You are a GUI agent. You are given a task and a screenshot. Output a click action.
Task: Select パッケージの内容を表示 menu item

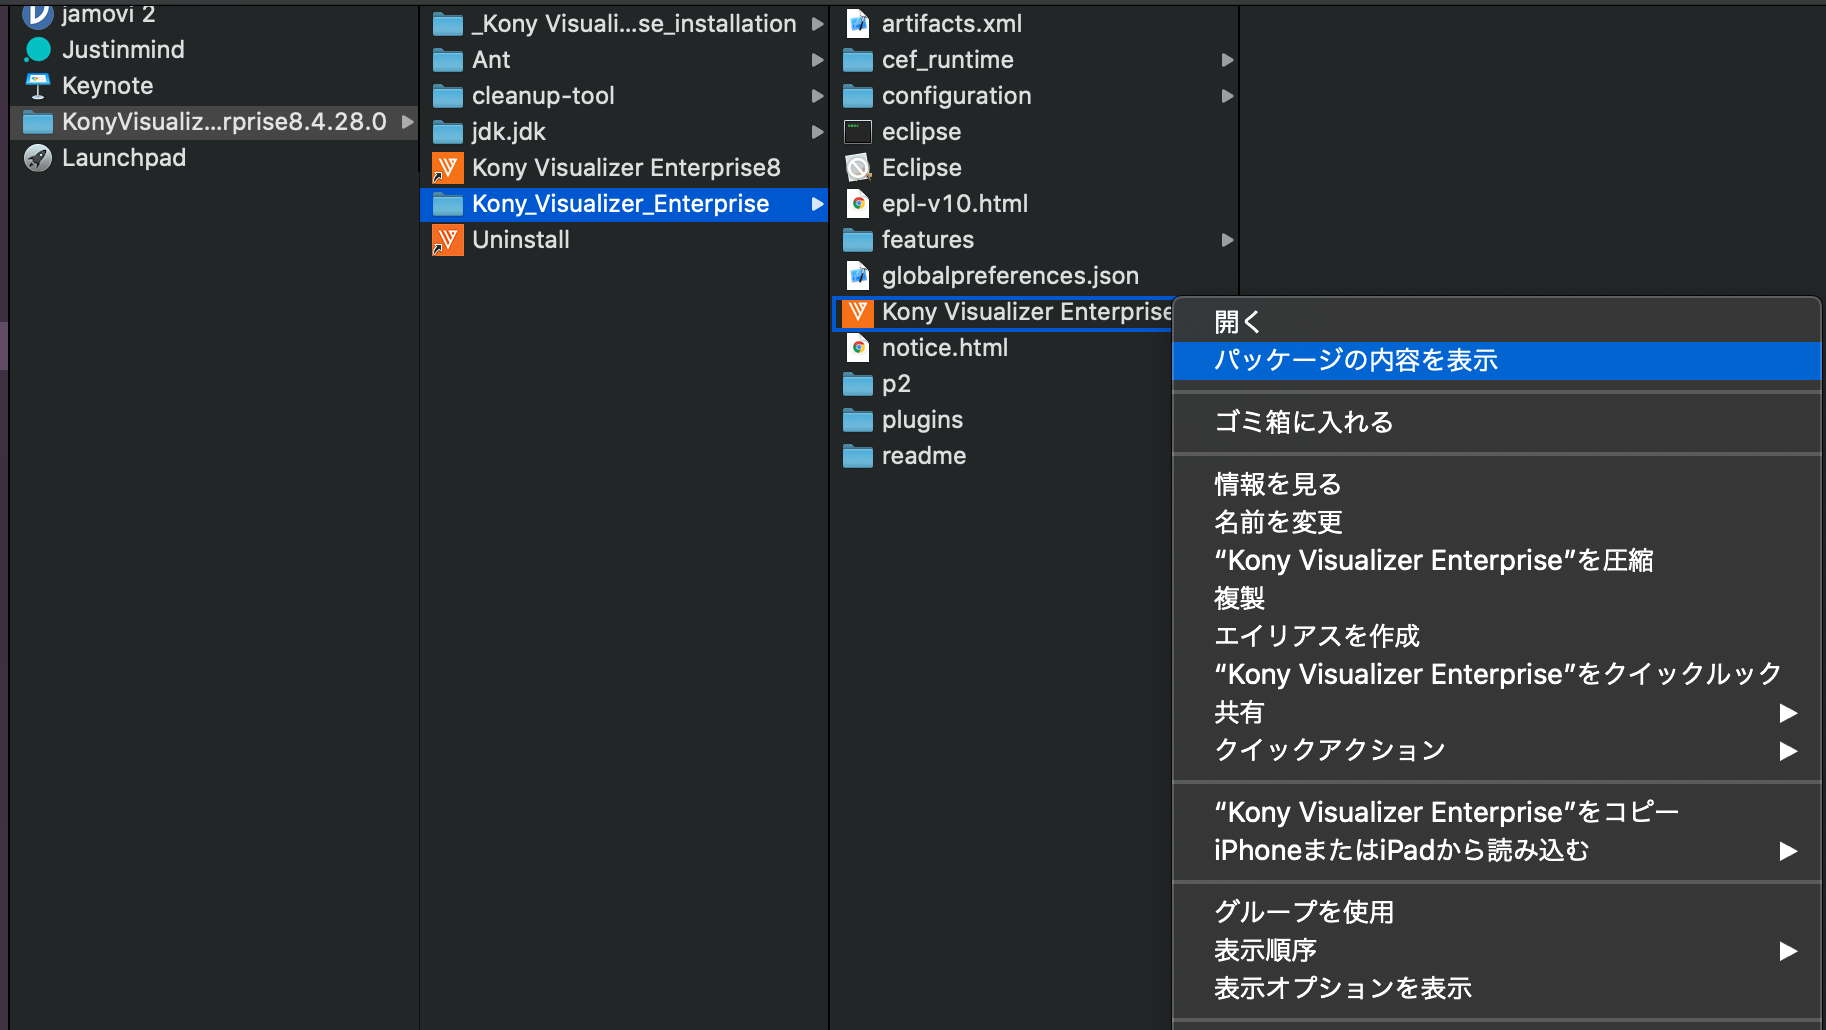coord(1496,360)
